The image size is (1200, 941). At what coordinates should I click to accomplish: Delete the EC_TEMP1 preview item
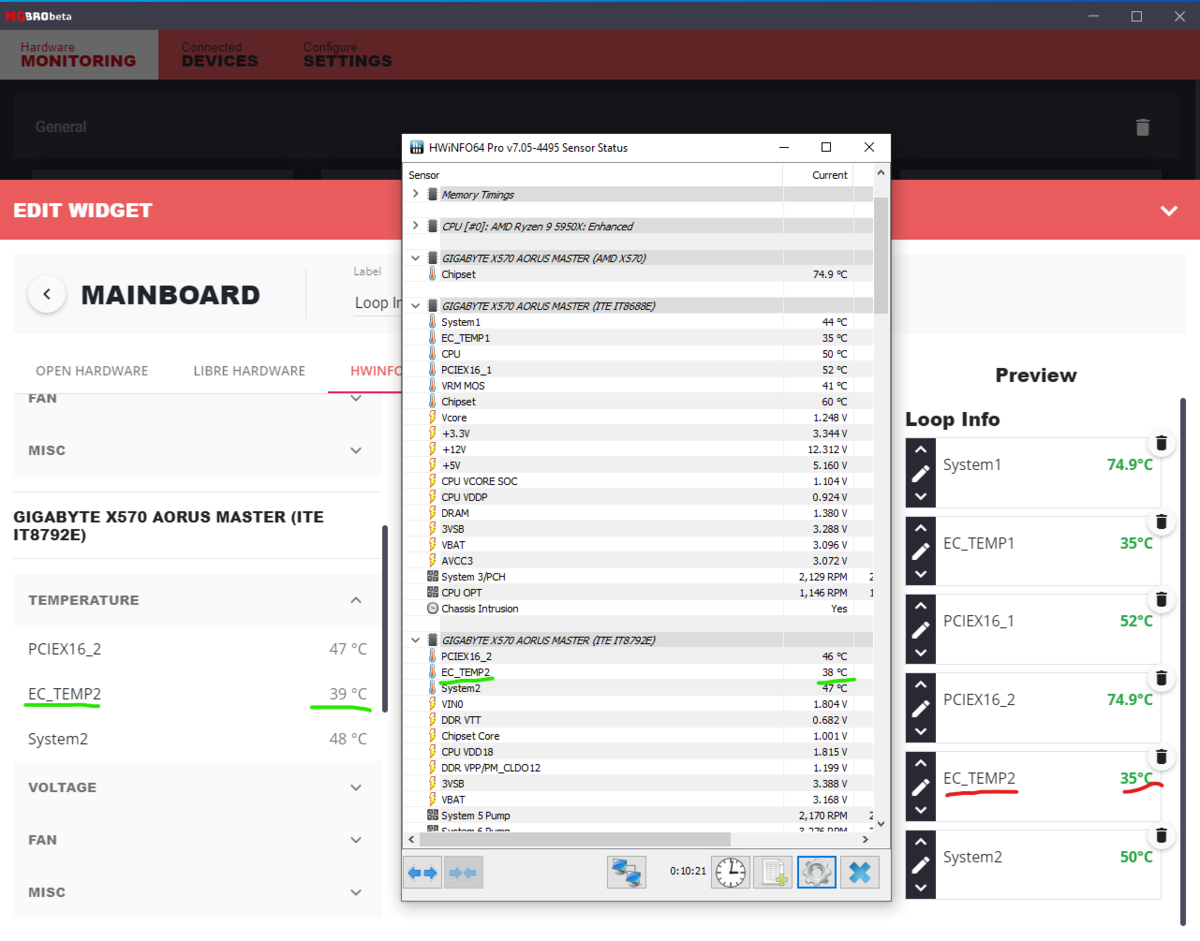click(x=1161, y=521)
